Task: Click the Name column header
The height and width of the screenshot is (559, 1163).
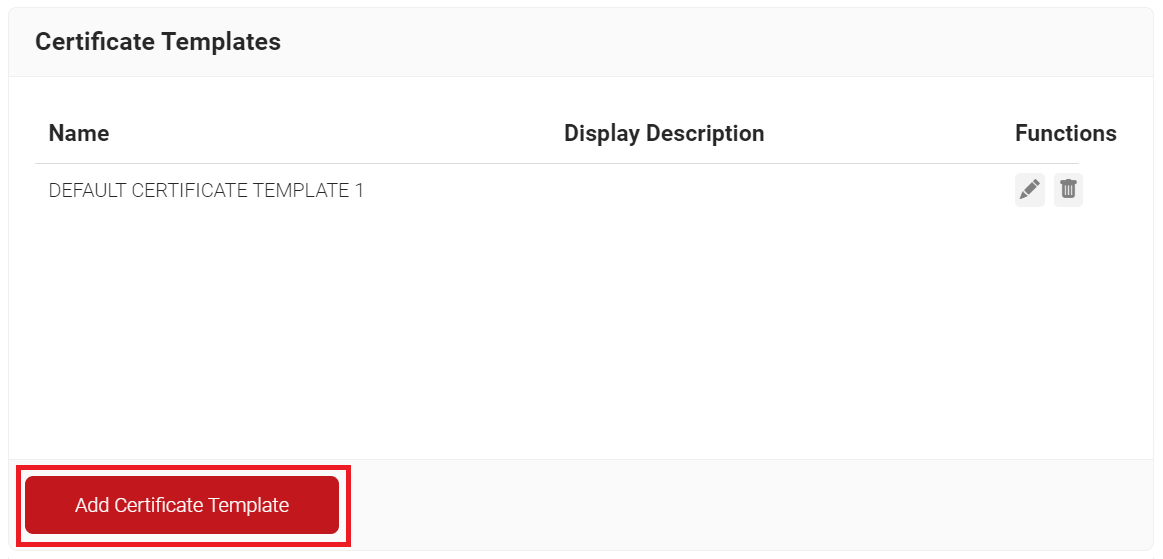Action: pos(79,133)
